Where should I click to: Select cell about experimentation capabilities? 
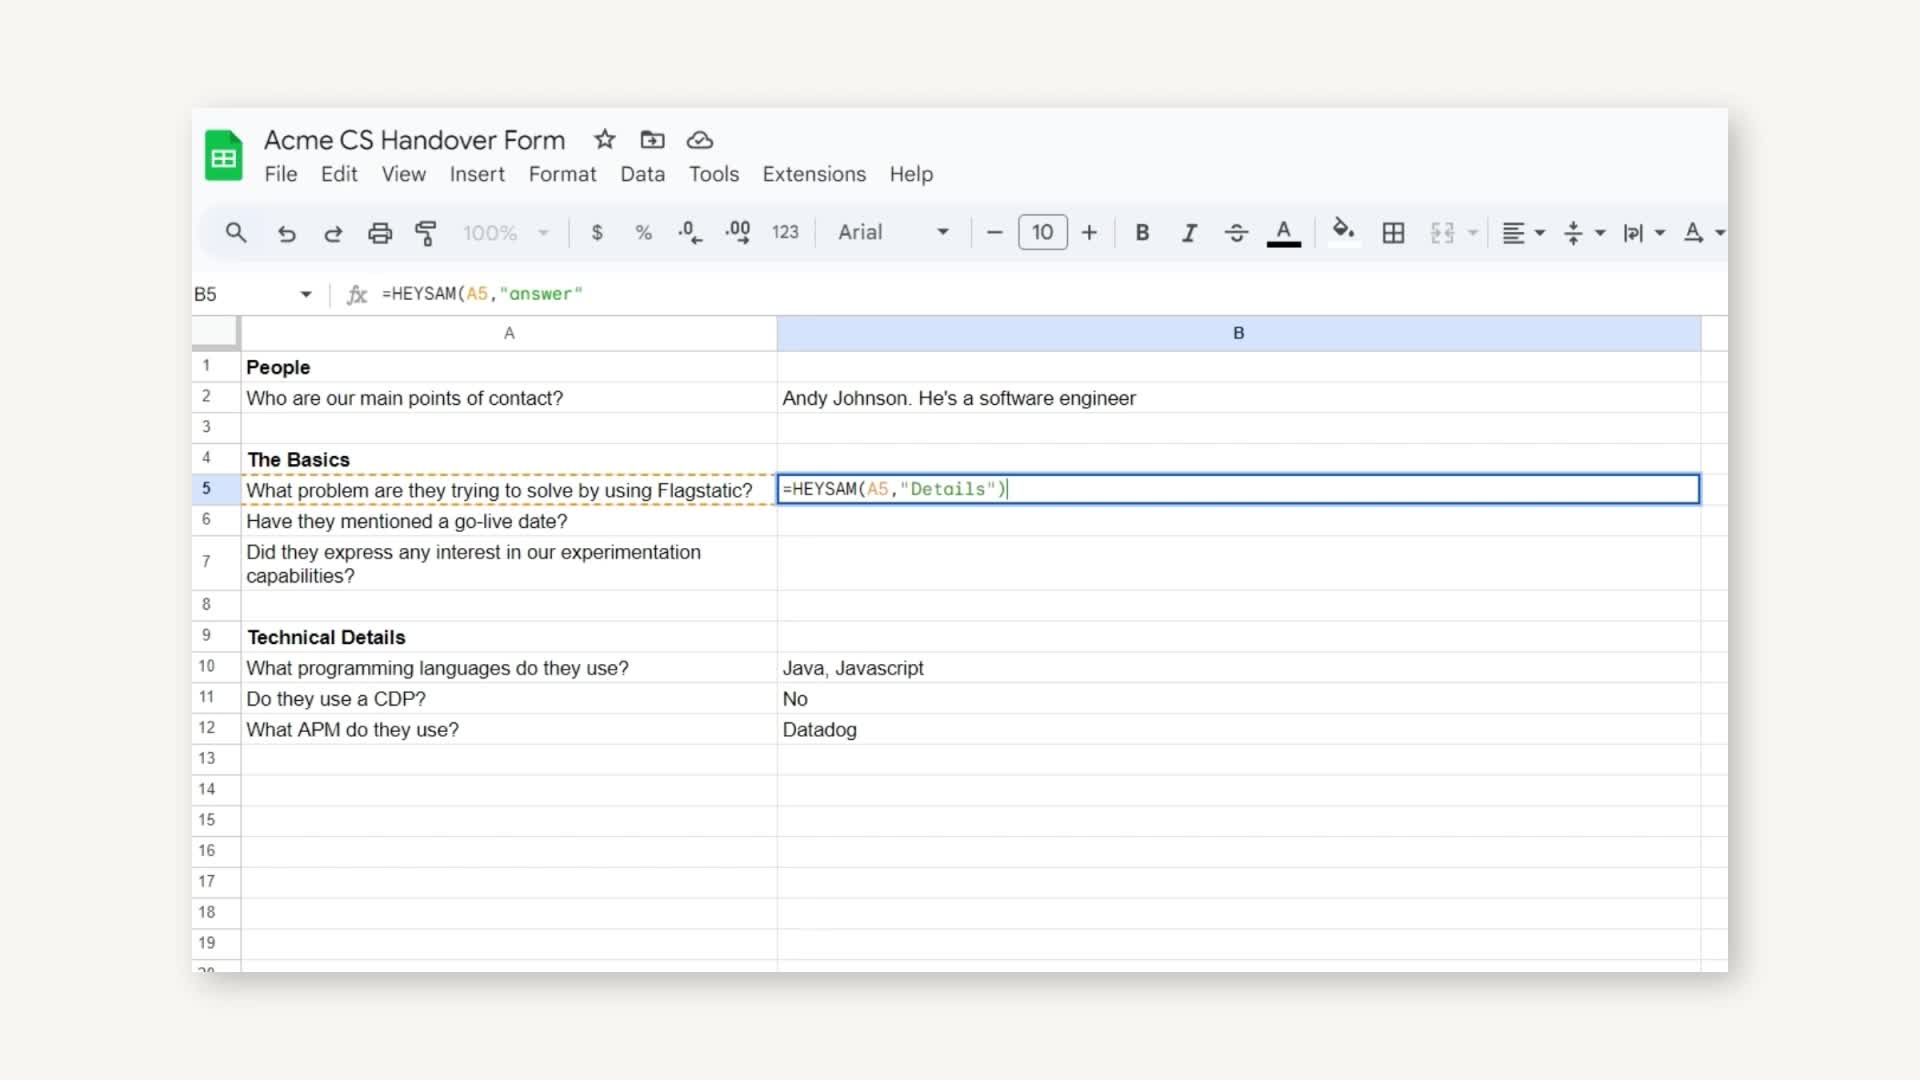point(509,564)
